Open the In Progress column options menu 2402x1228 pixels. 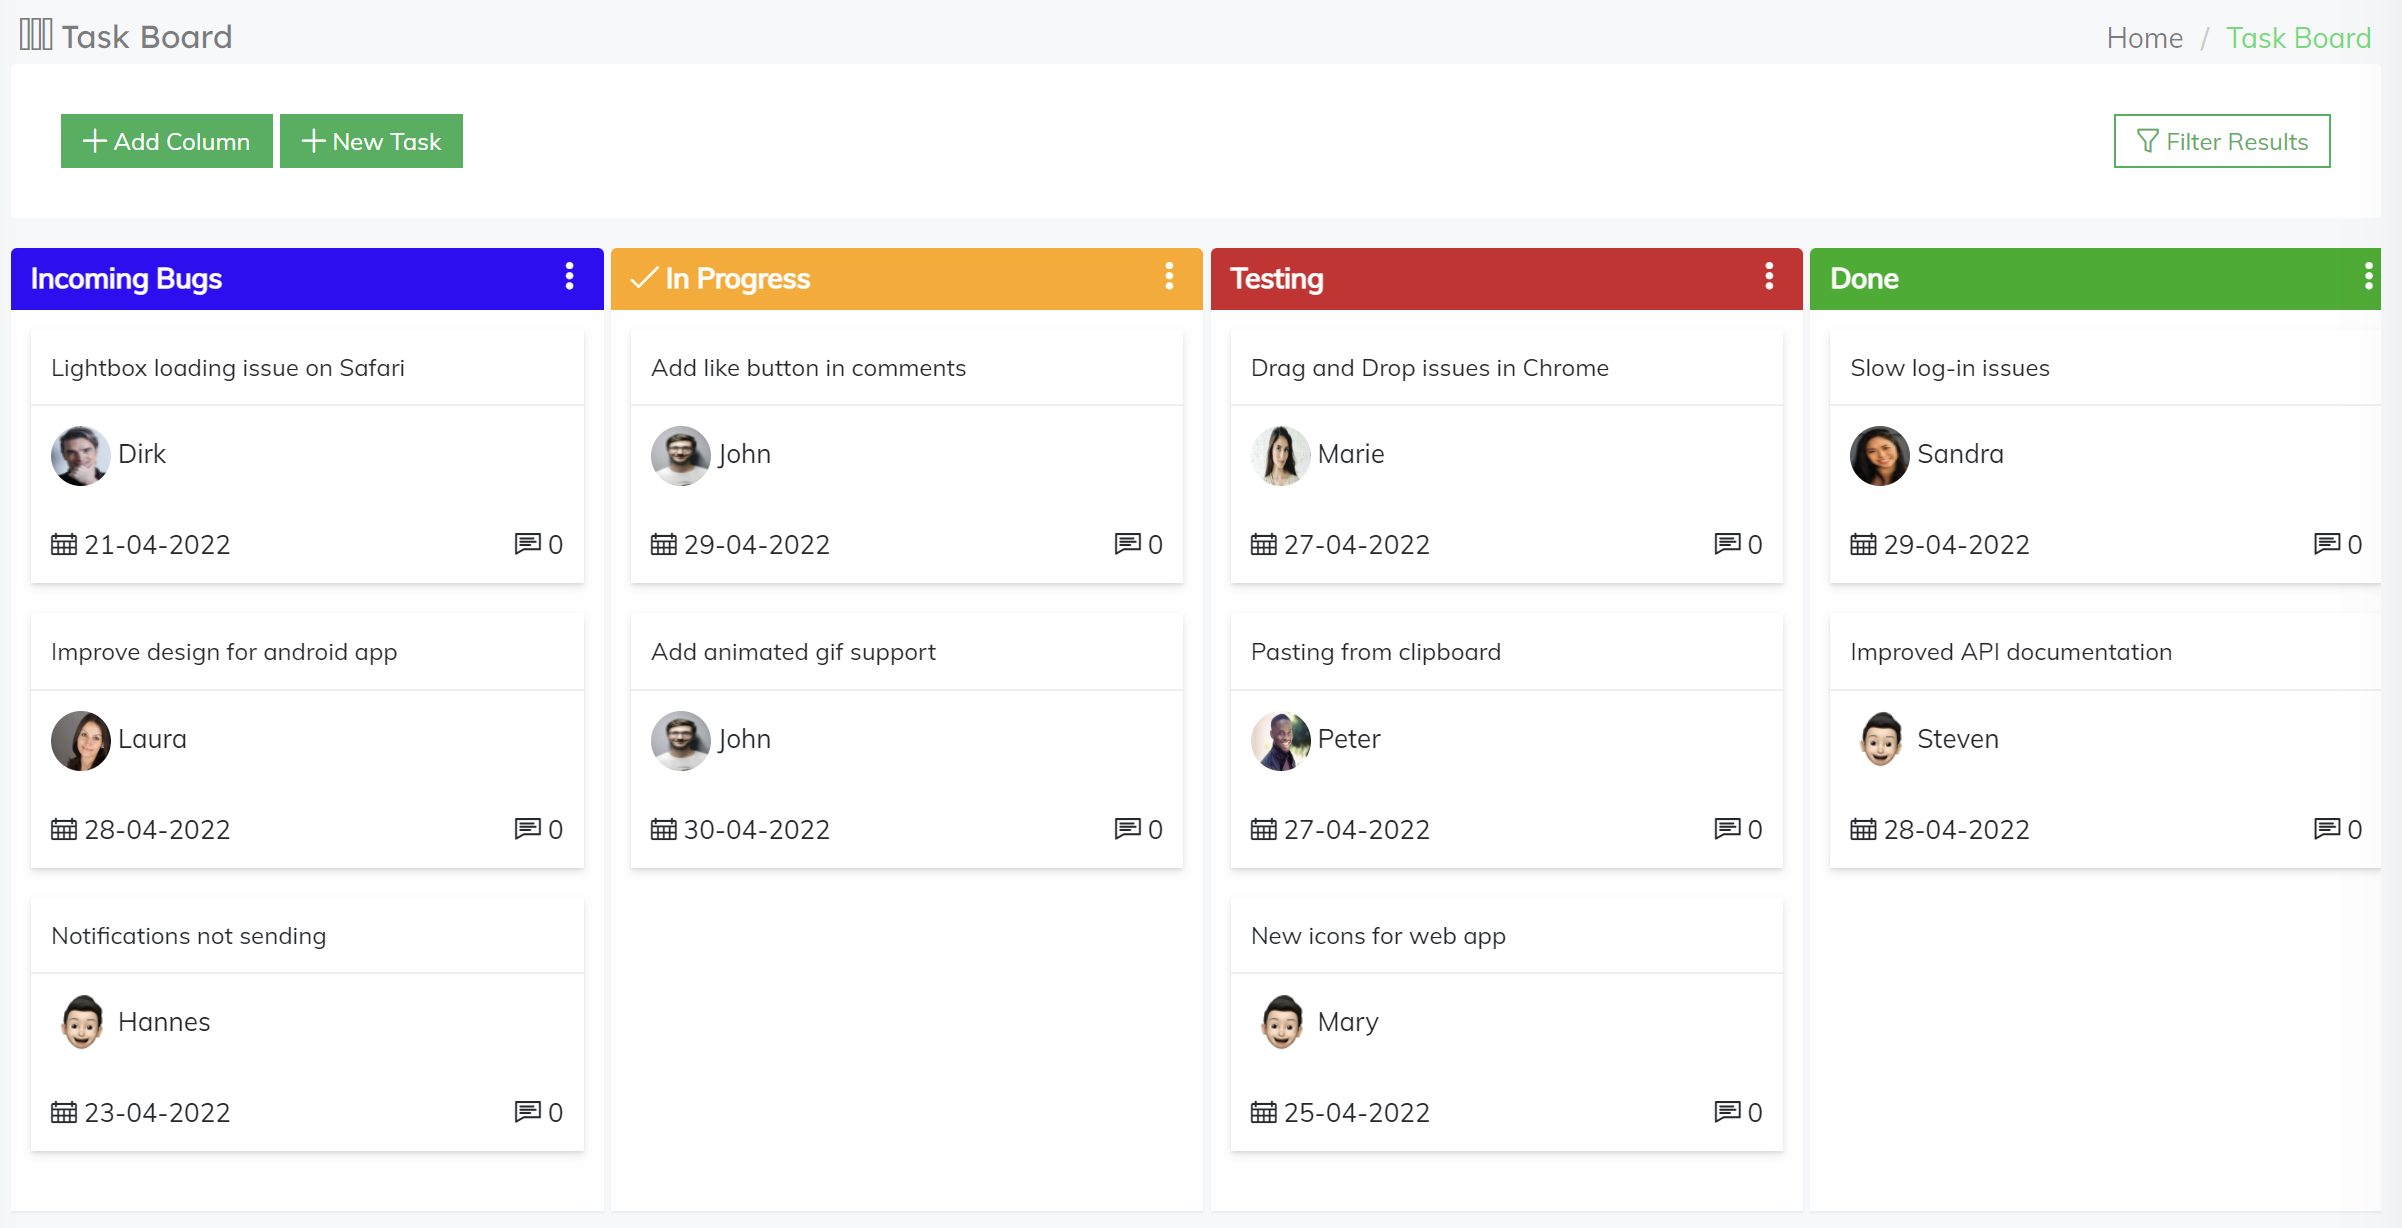coord(1169,278)
